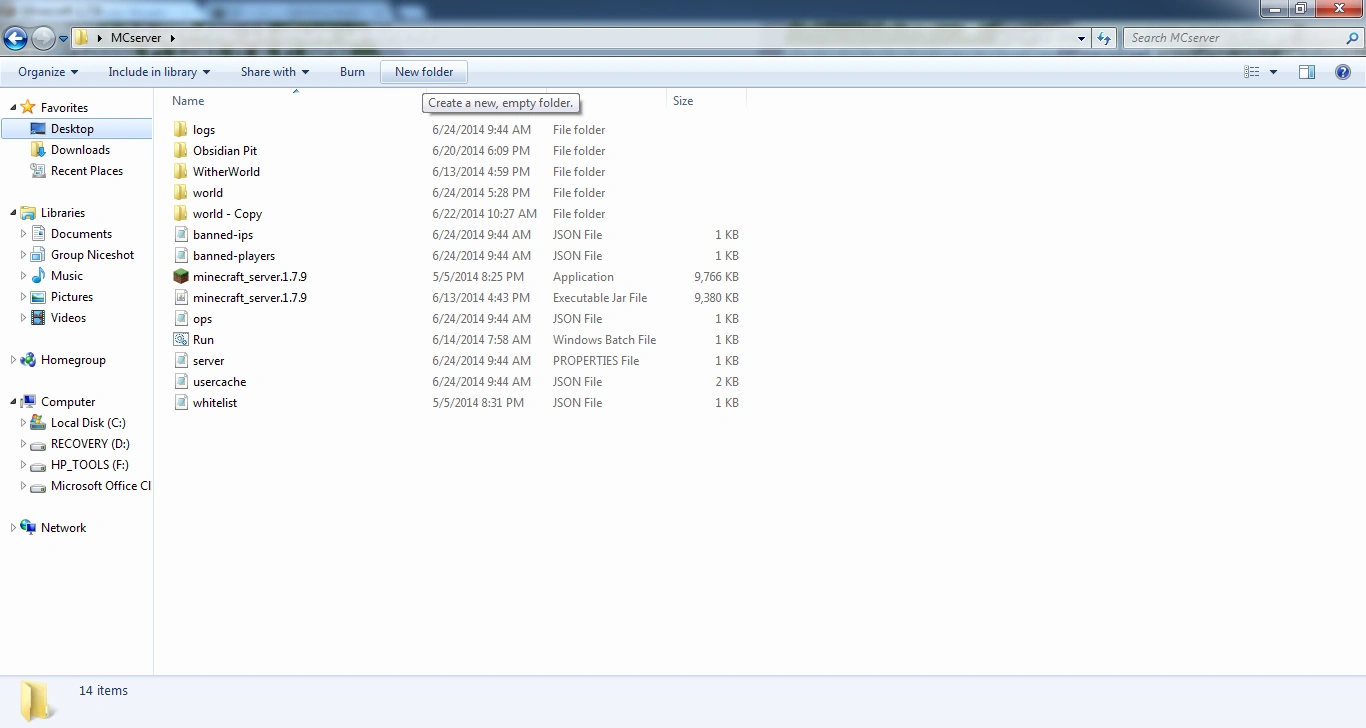Image resolution: width=1366 pixels, height=728 pixels.
Task: Open the Organize menu
Action: click(48, 72)
